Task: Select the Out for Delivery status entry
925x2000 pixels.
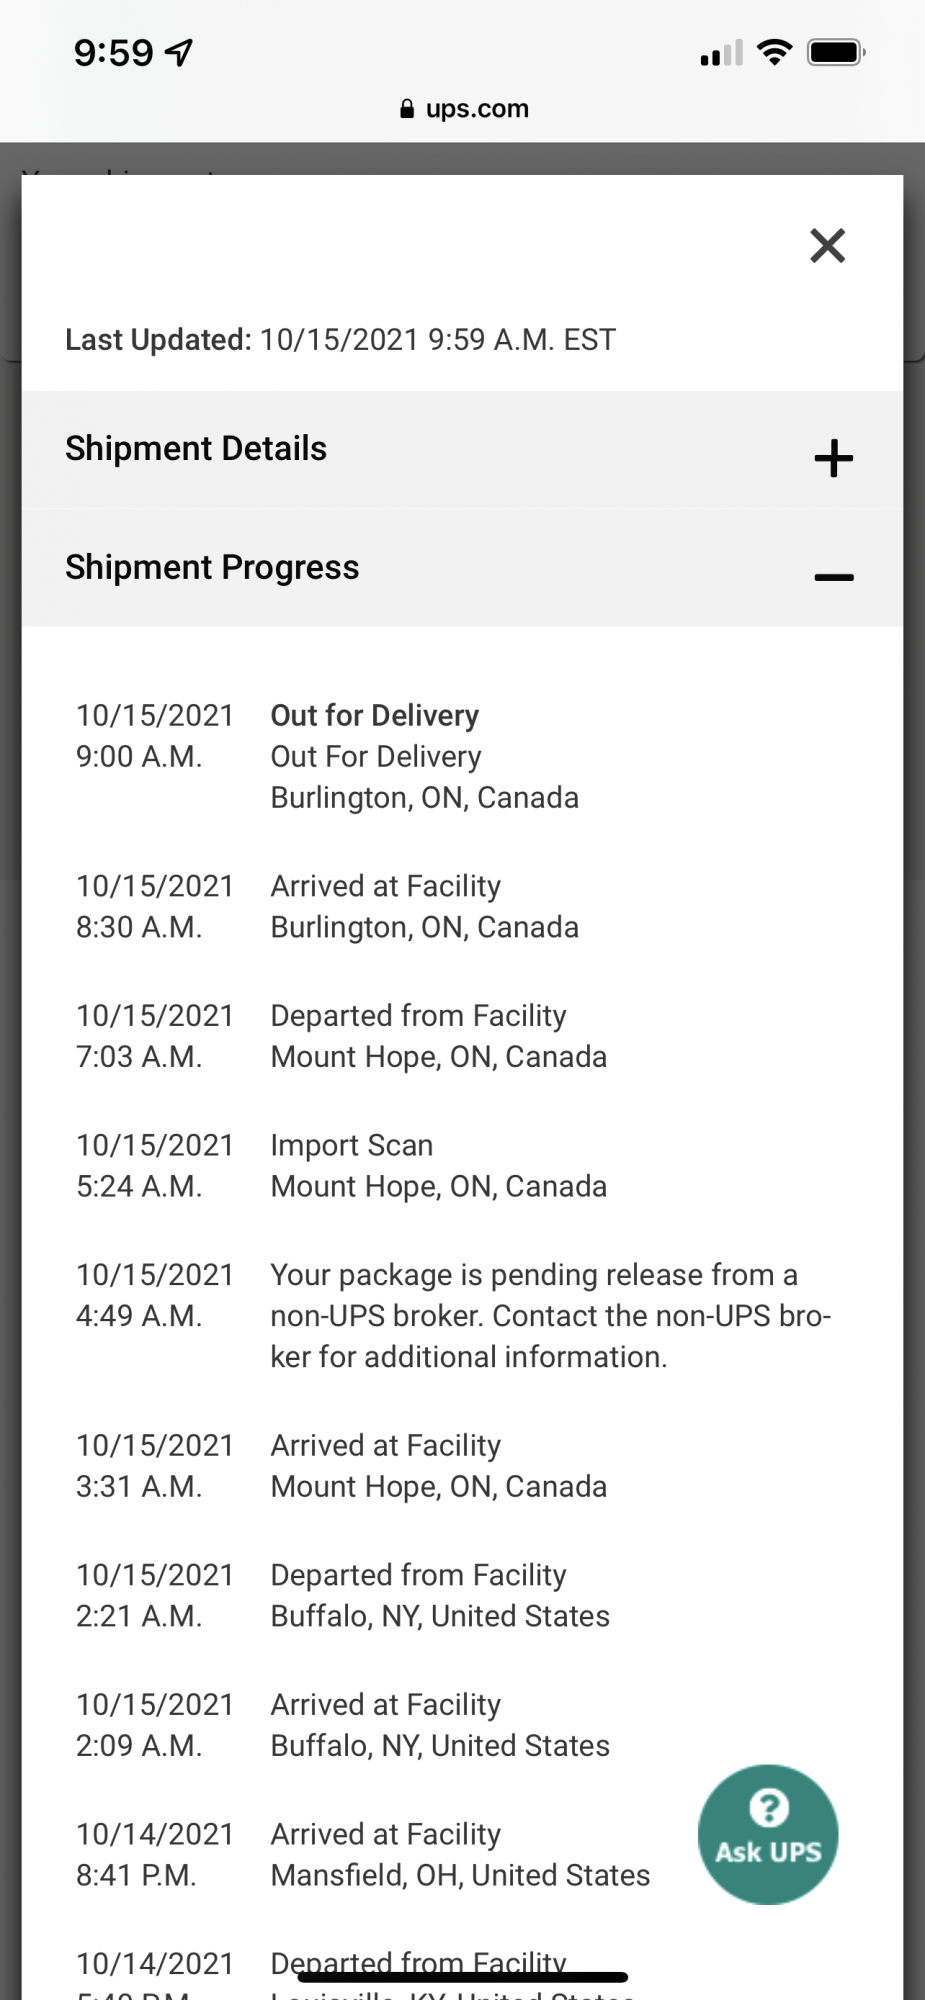Action: coord(375,716)
